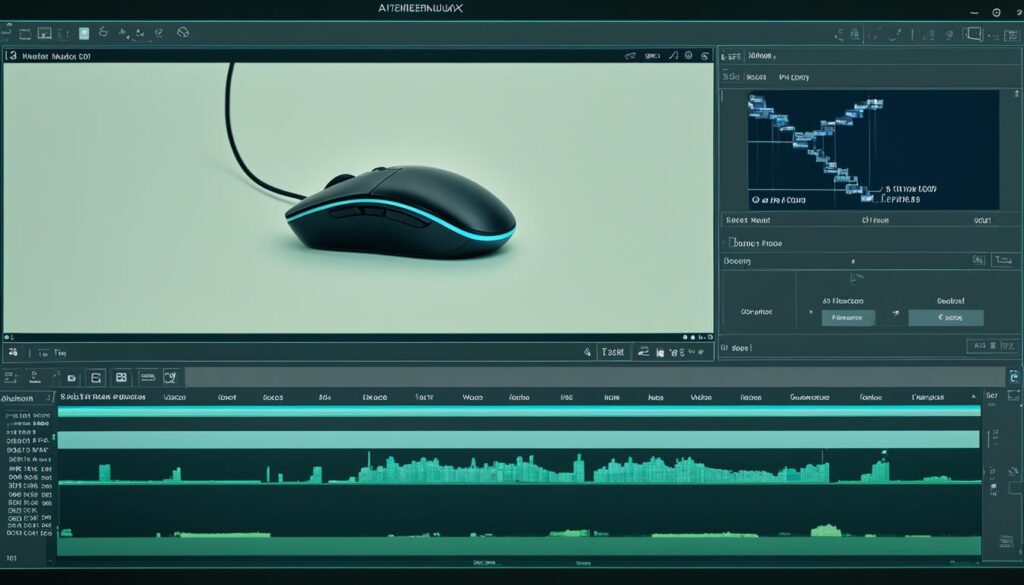
Task: Click the bright cyan track bar in timeline
Action: coord(518,410)
